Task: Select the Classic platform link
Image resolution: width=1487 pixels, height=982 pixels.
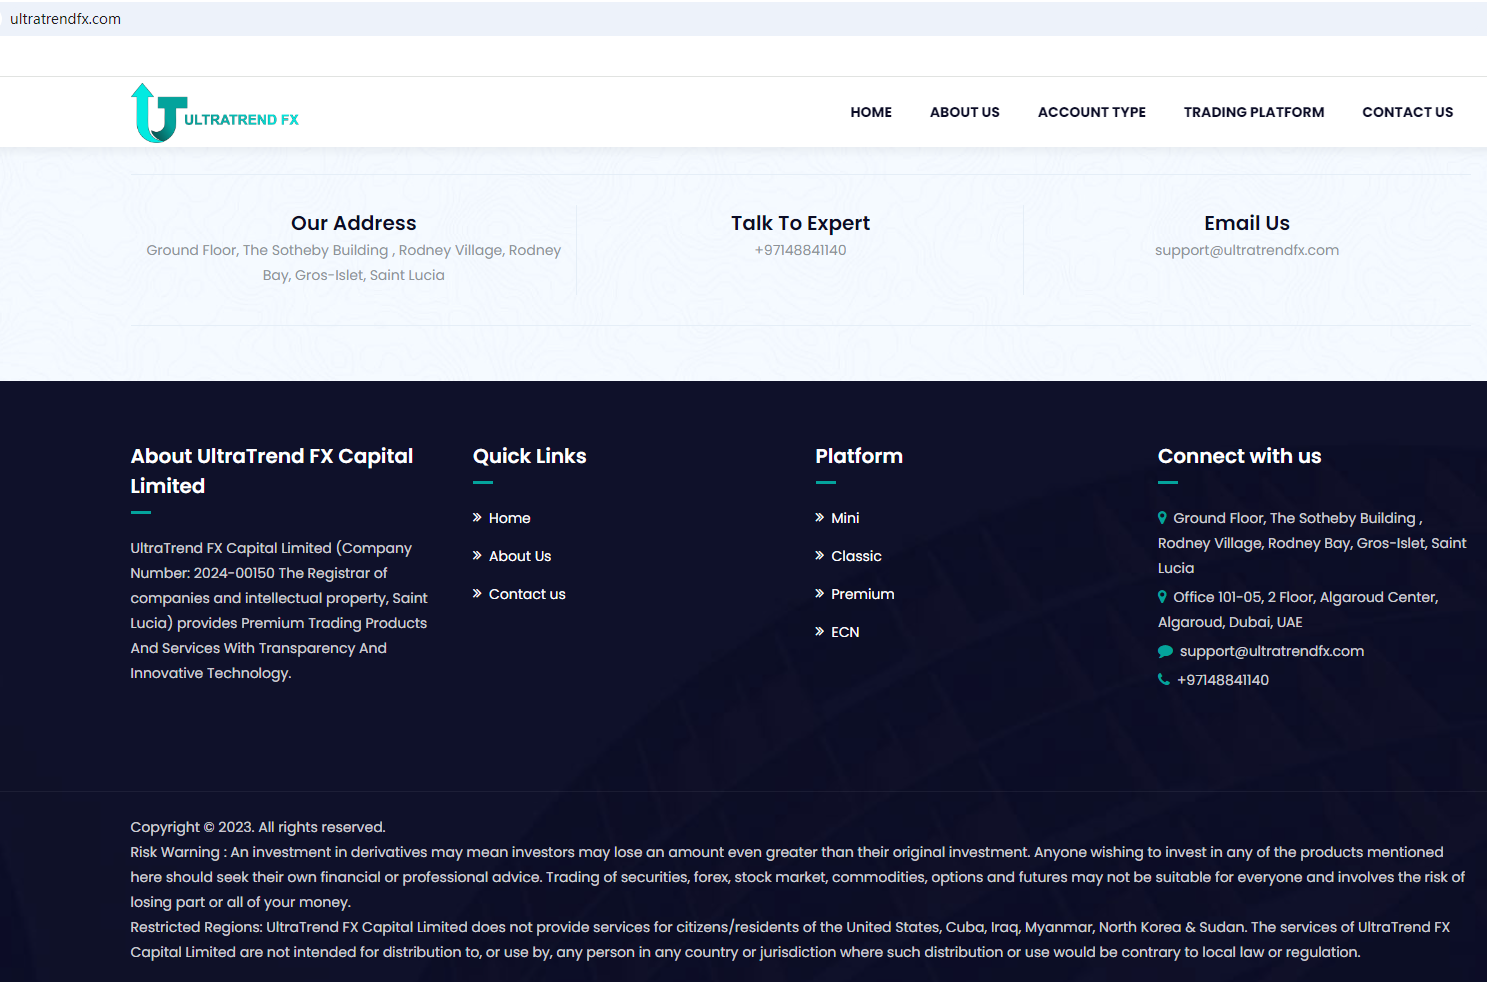Action: (x=856, y=556)
